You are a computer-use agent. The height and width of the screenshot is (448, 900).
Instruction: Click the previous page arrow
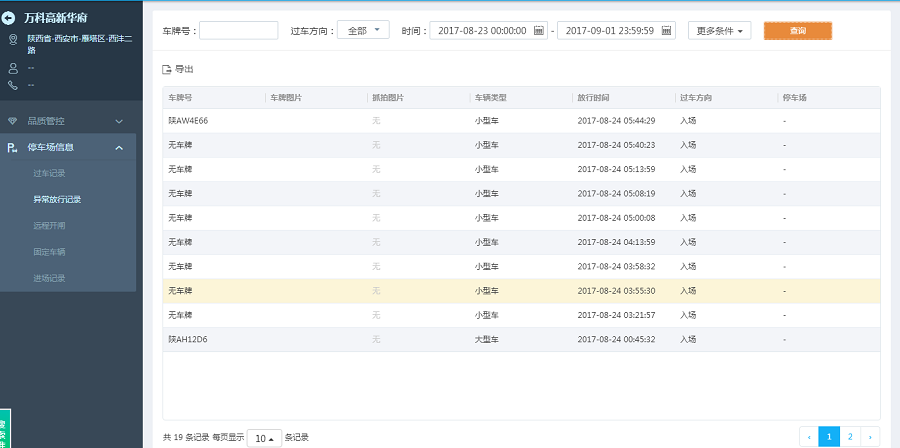[x=809, y=437]
